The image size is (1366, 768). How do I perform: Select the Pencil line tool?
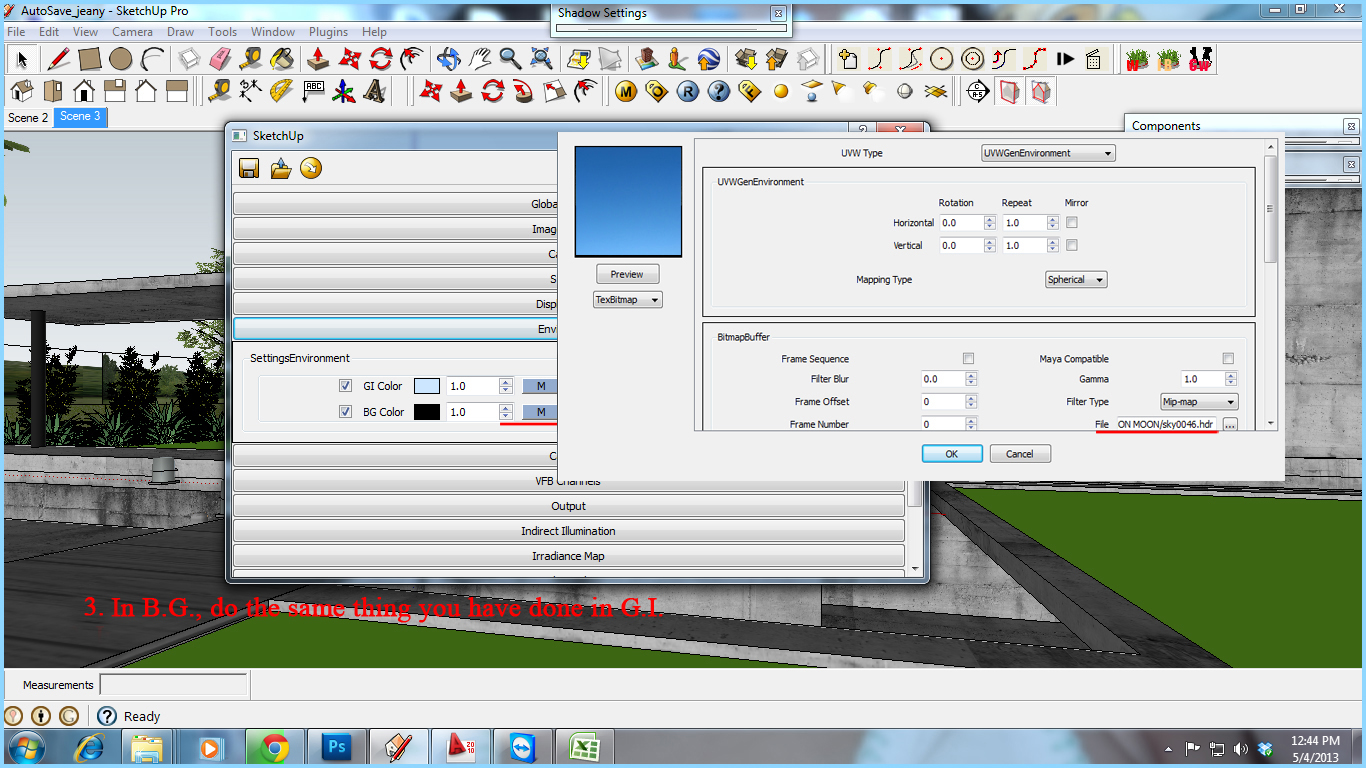[x=58, y=59]
